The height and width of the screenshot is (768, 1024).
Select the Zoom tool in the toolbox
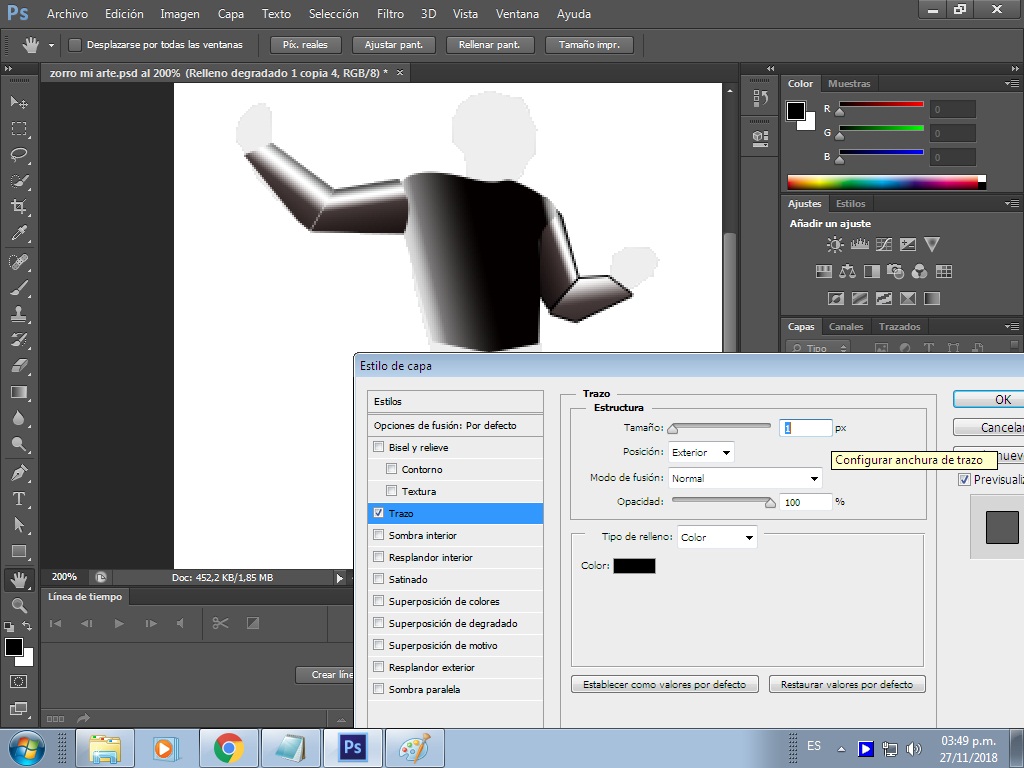click(x=19, y=605)
